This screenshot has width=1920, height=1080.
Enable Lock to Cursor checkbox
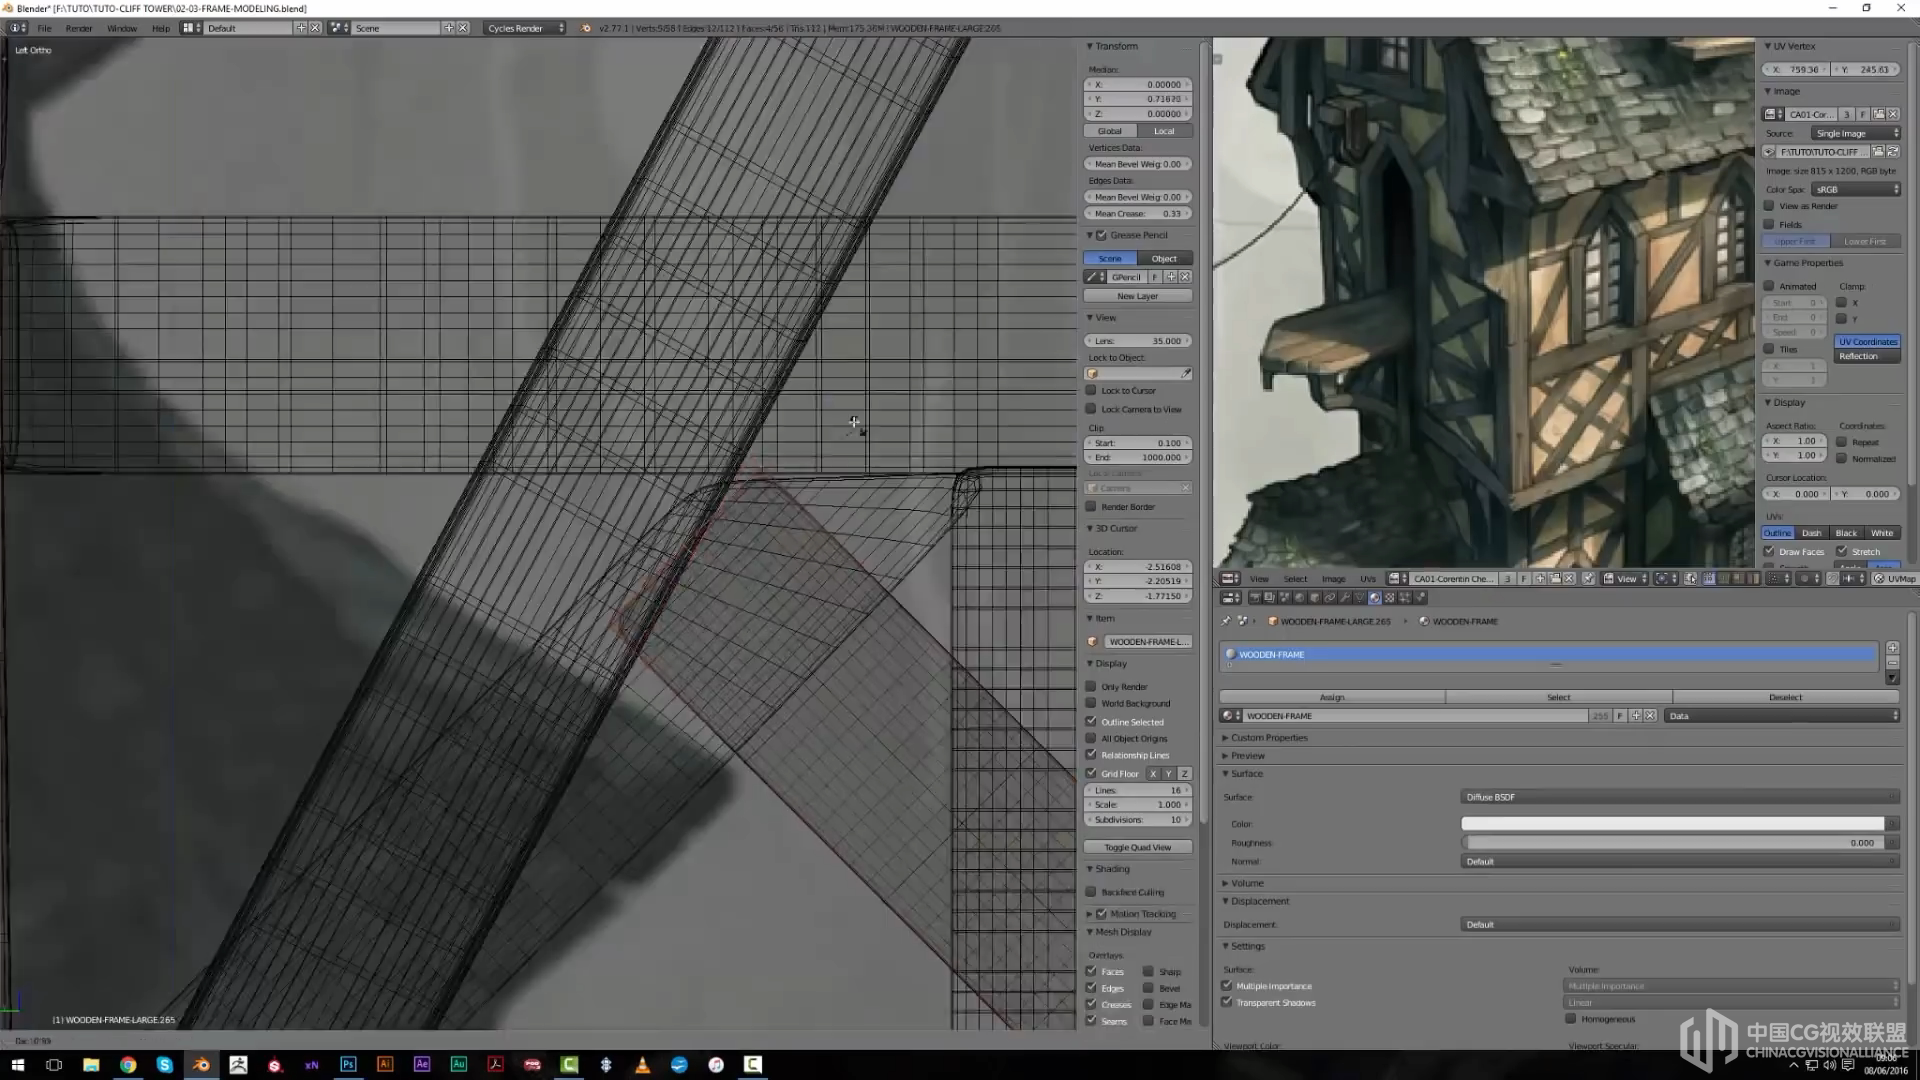[1091, 391]
